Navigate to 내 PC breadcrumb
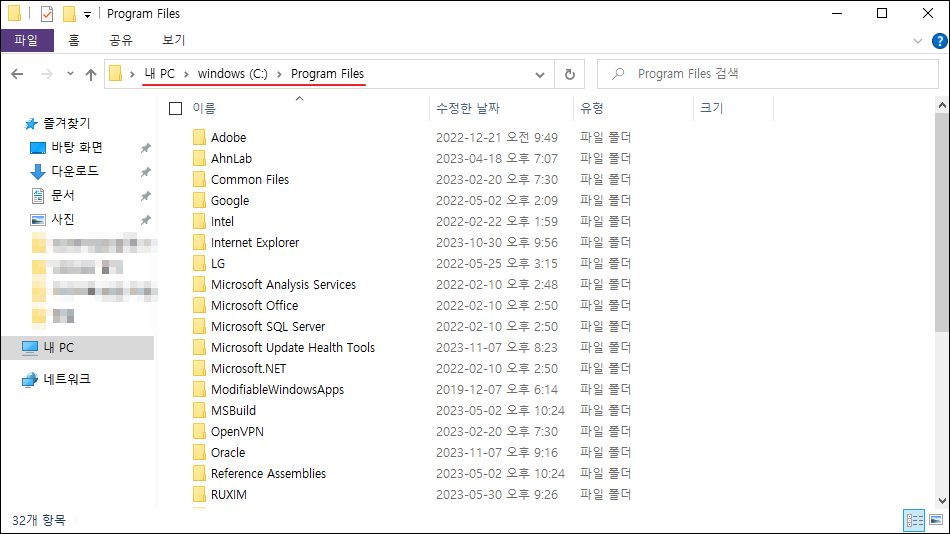Viewport: 950px width, 534px height. pos(160,74)
